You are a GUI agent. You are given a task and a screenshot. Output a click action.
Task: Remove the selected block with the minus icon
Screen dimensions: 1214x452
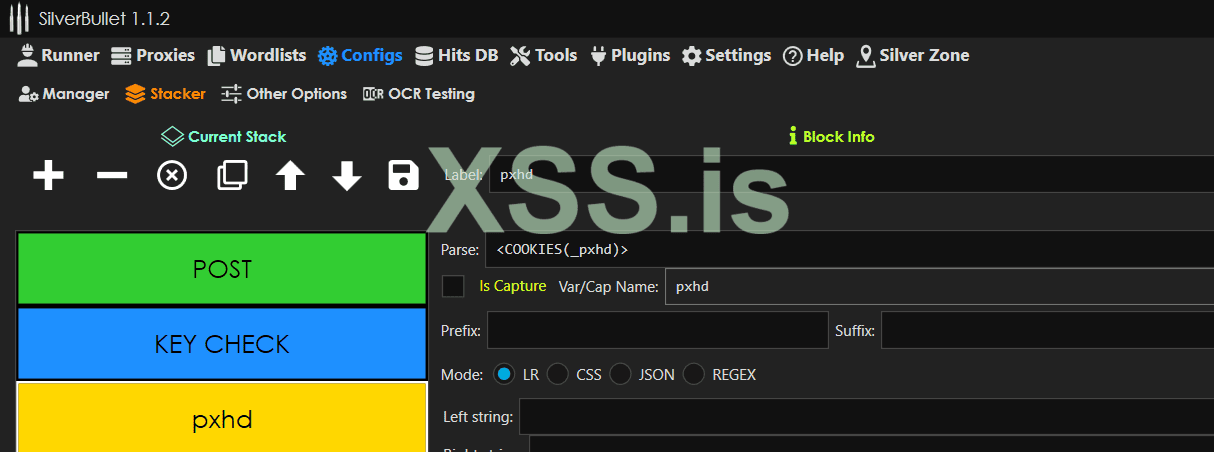[112, 176]
